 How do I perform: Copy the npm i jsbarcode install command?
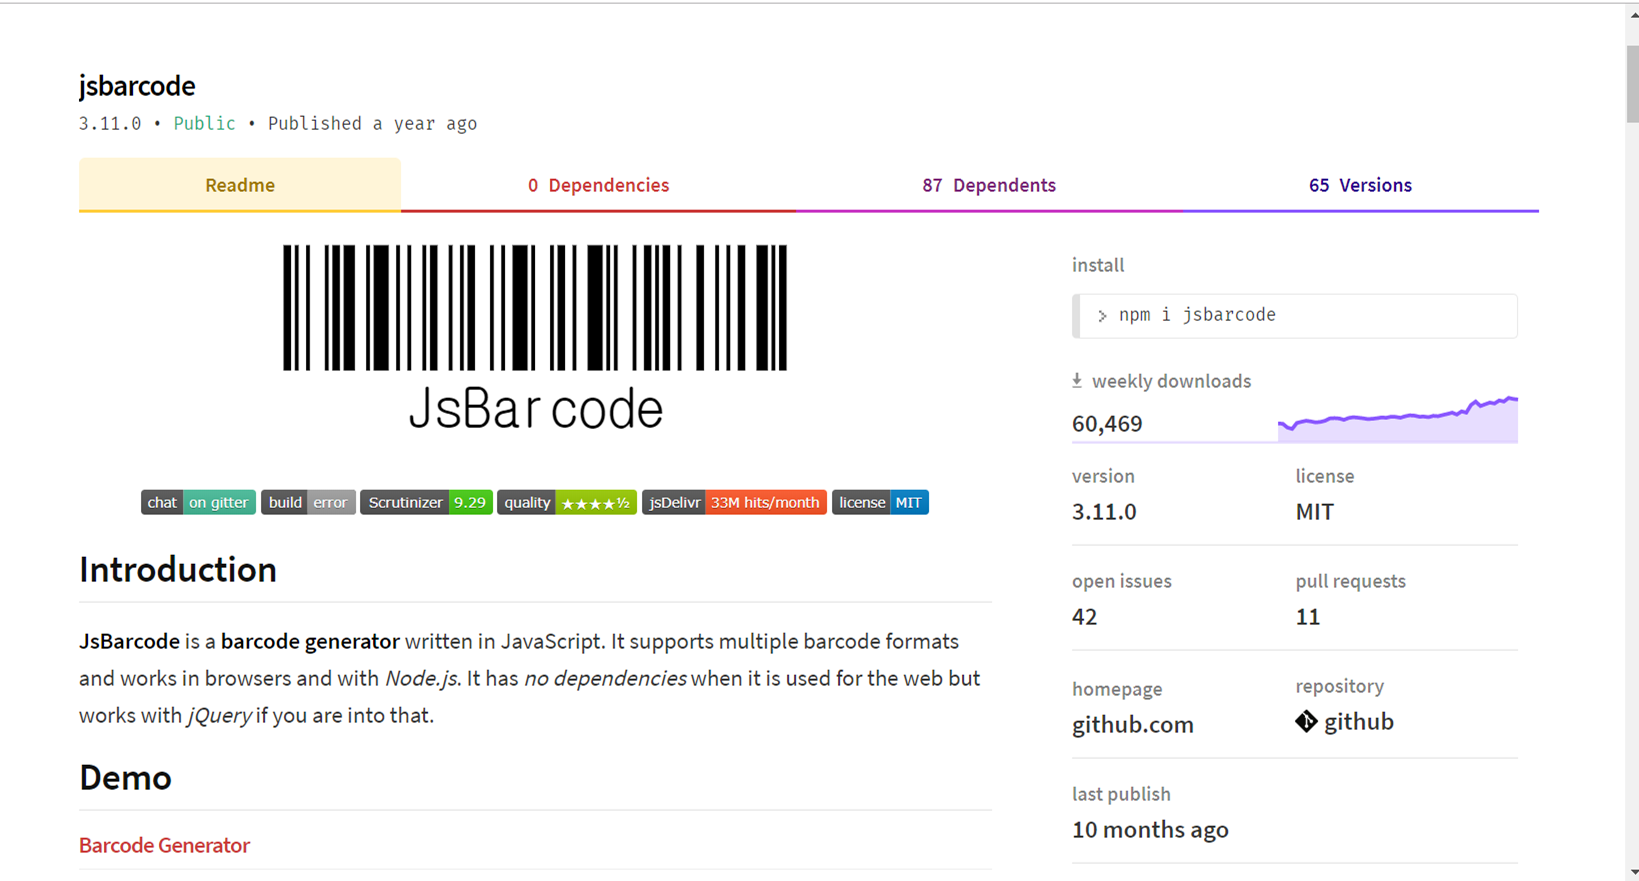pos(1295,315)
